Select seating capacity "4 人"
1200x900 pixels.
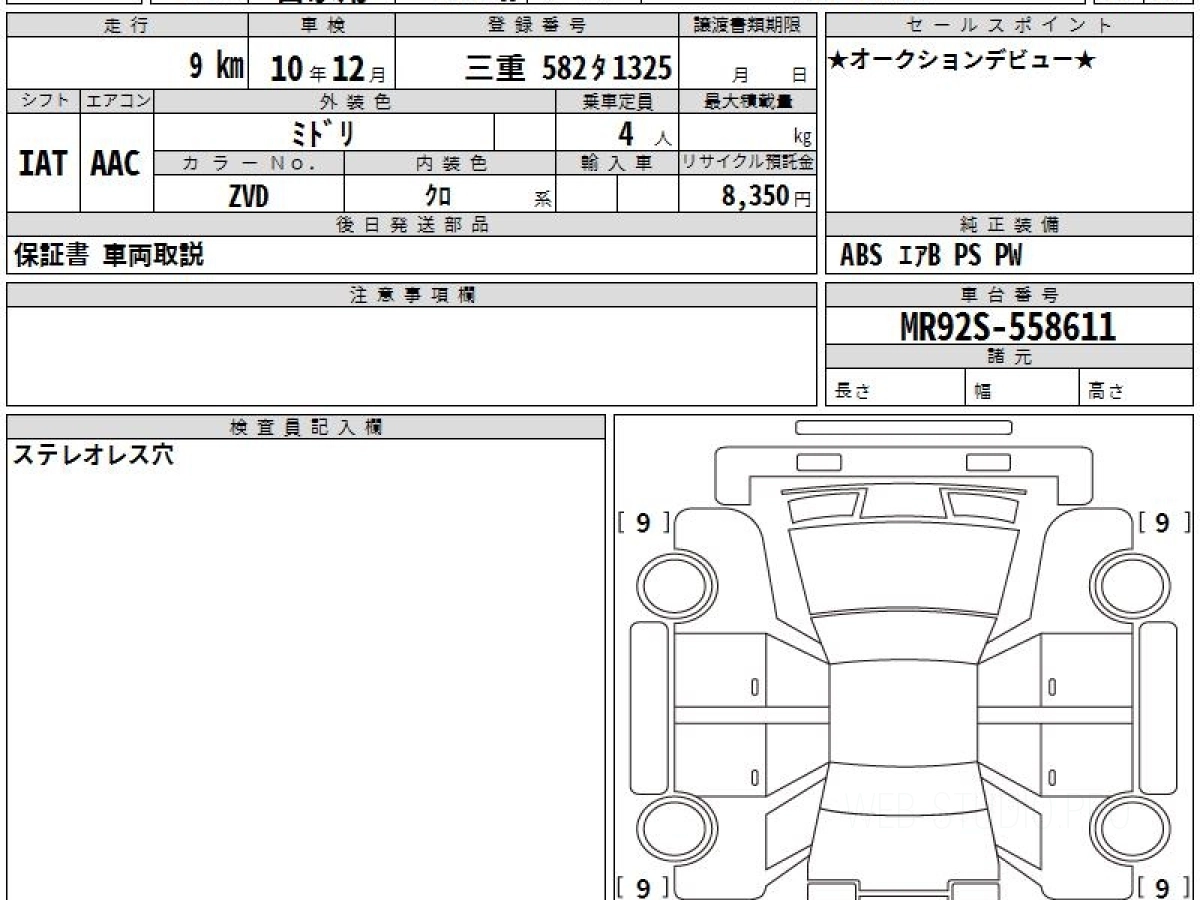644,134
